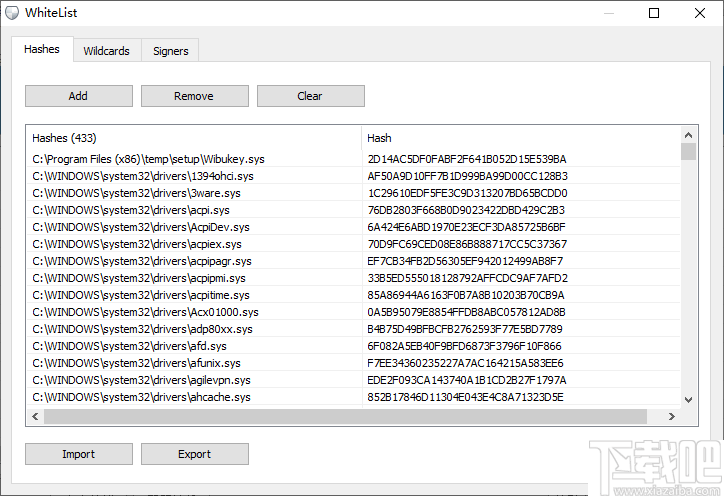Click hash 33B5ED555018128792AFFCDC9AF7AFD2
The width and height of the screenshot is (724, 496).
pyautogui.click(x=467, y=278)
